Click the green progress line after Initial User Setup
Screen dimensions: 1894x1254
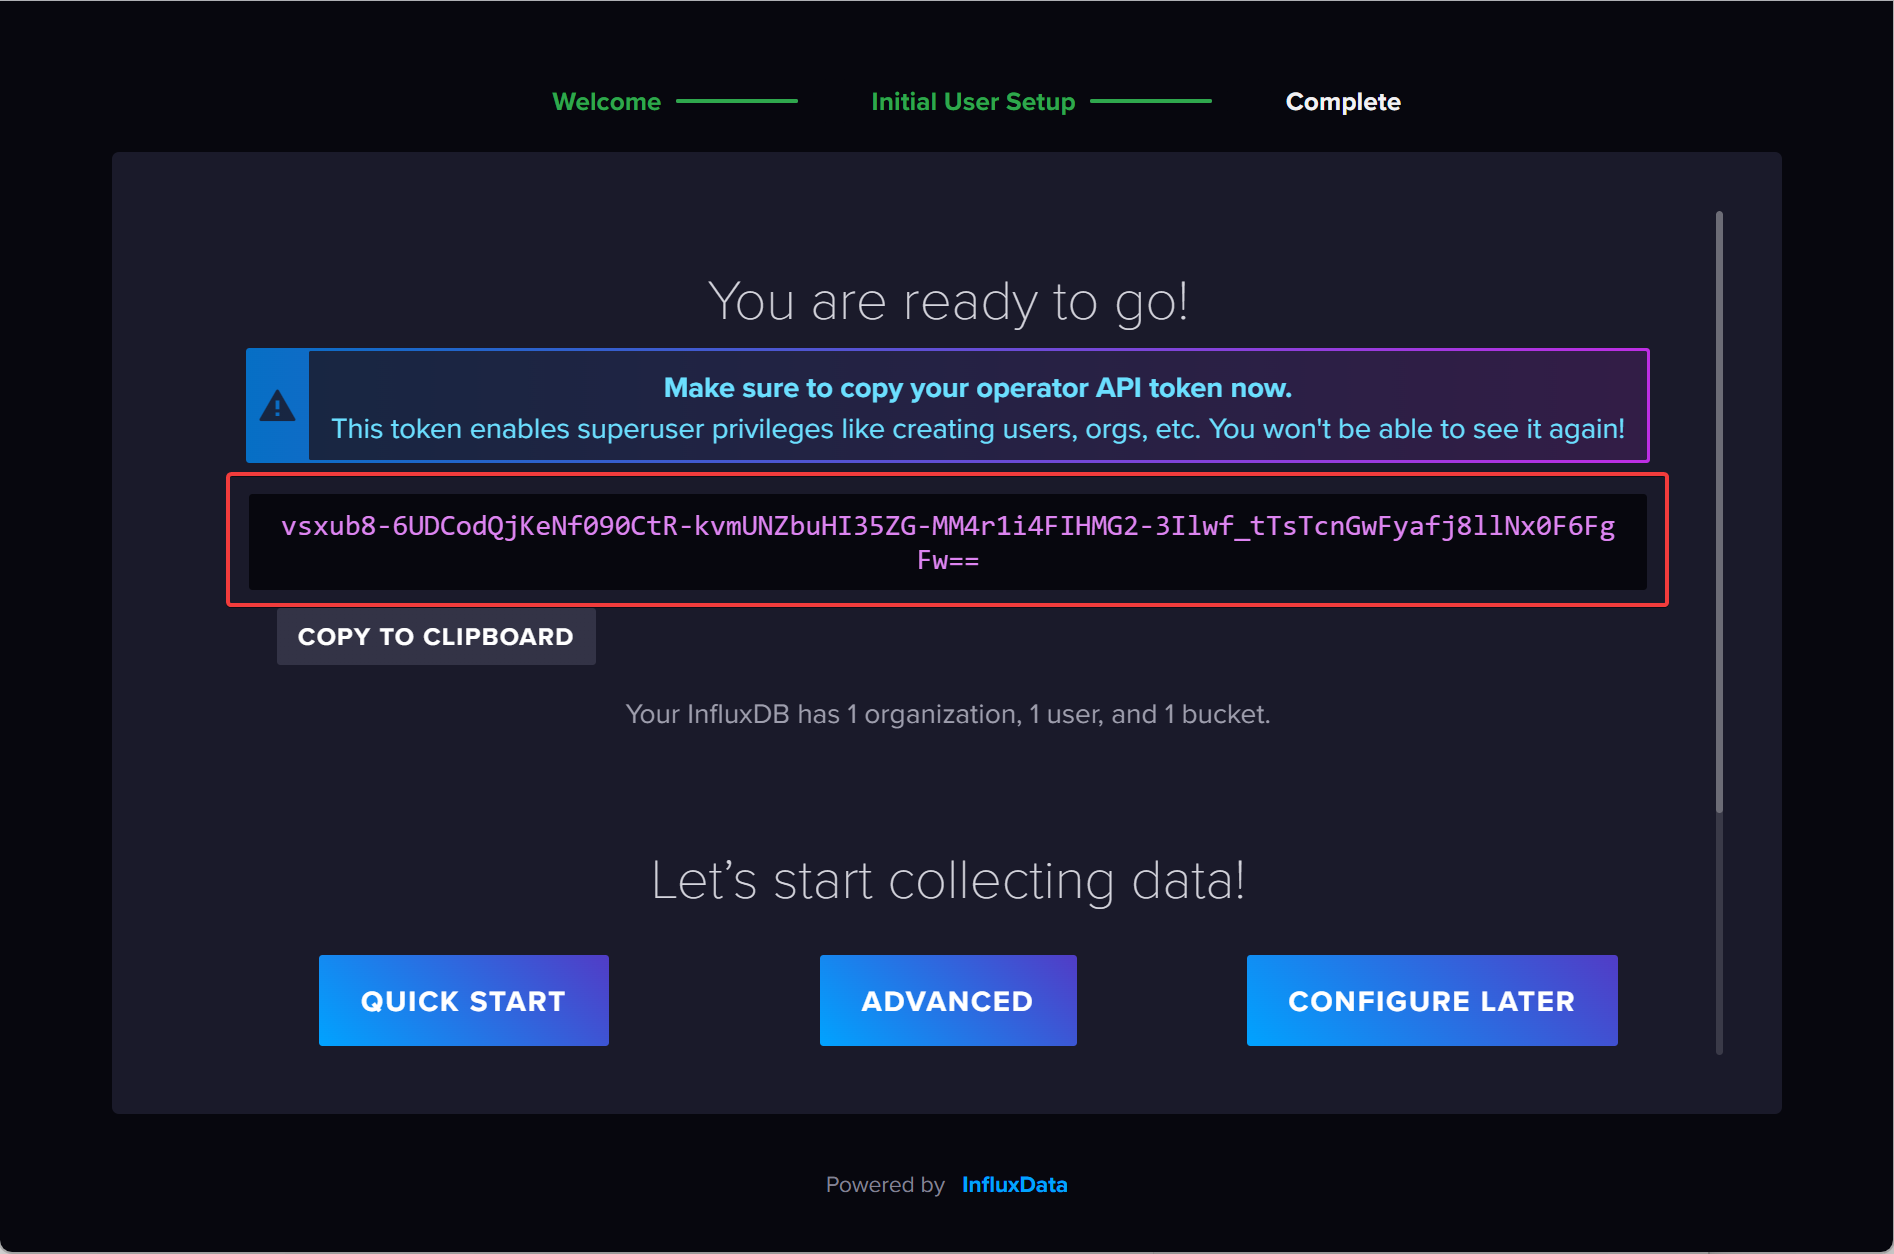click(x=1150, y=101)
